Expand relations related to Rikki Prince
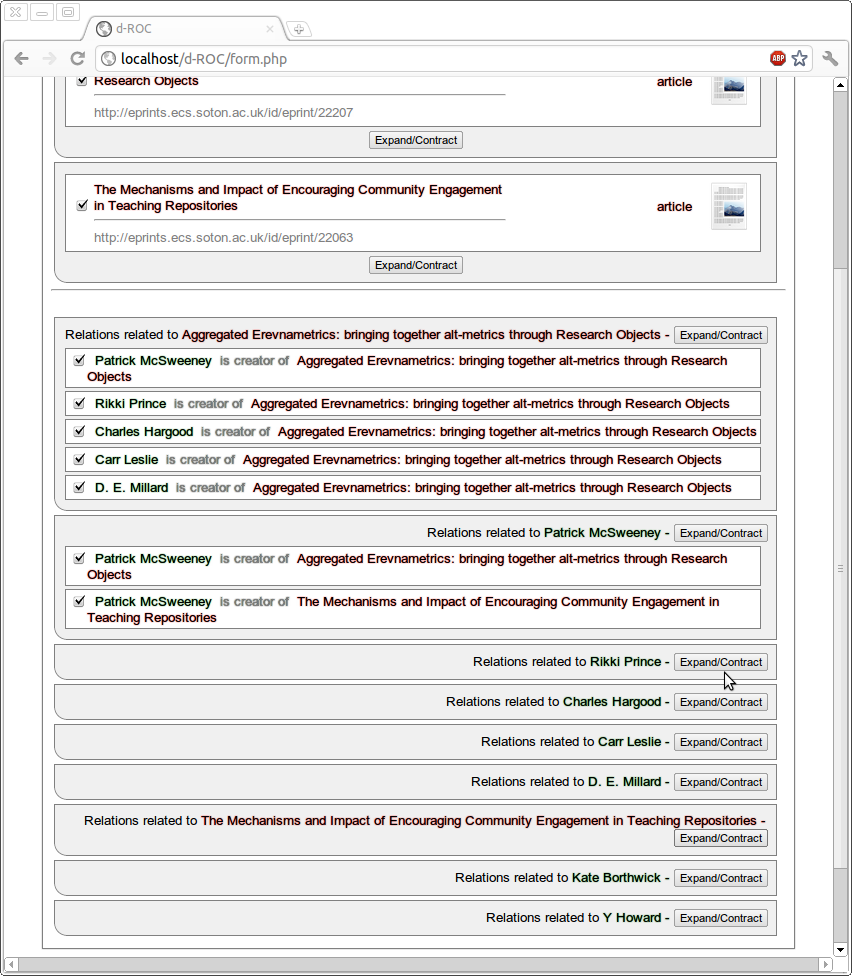Screen dimensions: 852x976 [x=720, y=662]
